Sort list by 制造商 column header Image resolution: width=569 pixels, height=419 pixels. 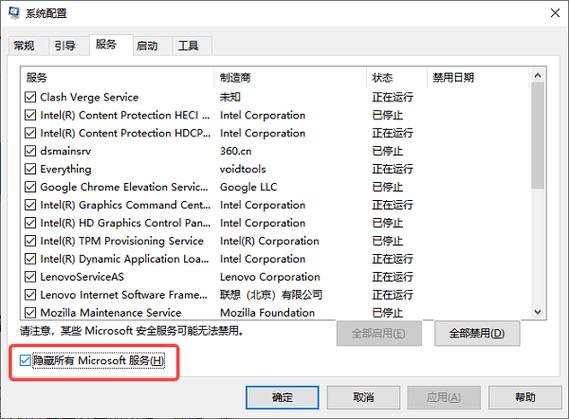tap(290, 77)
